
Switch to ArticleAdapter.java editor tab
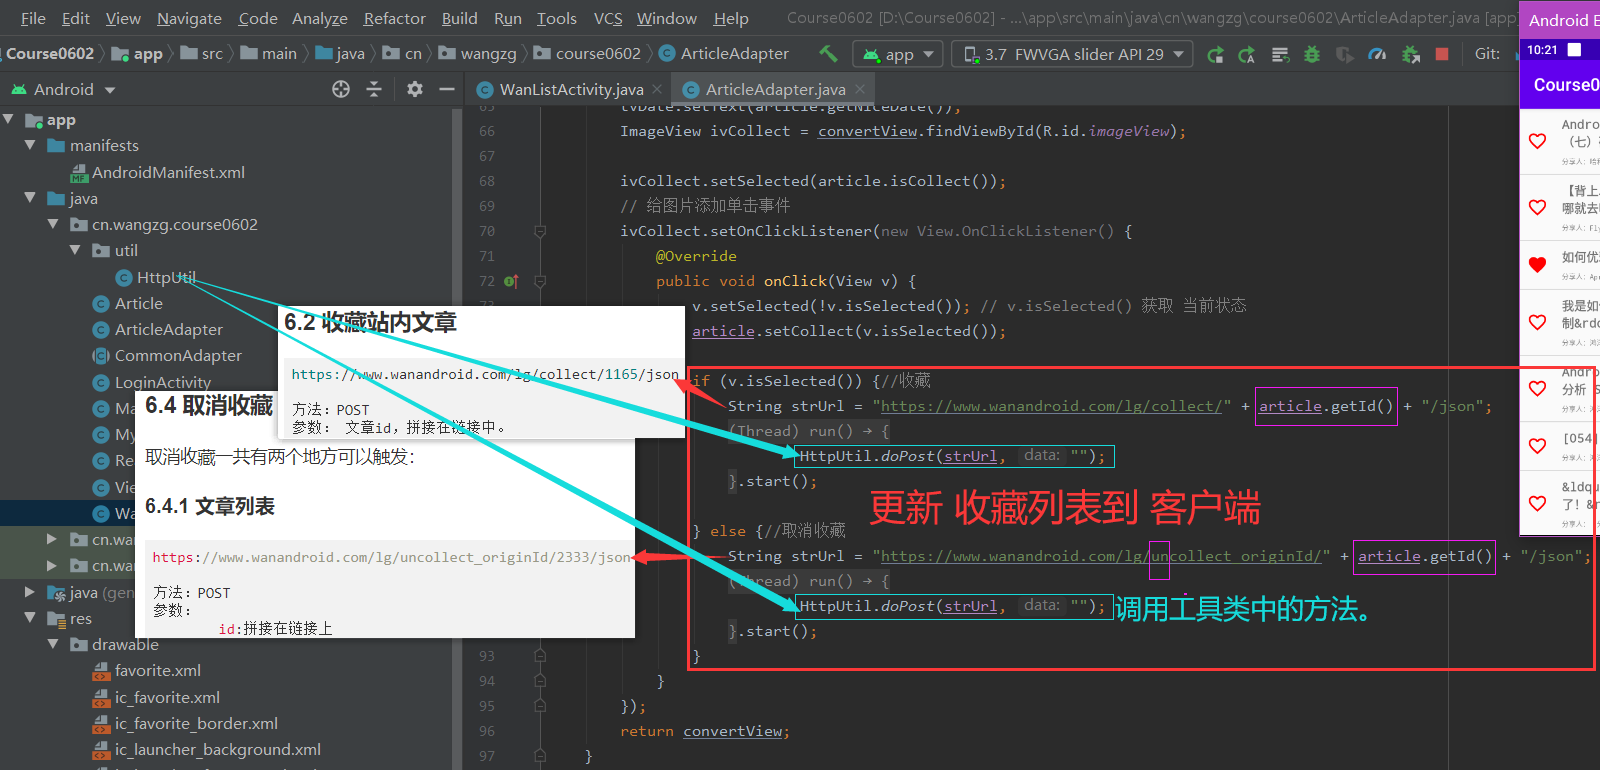tap(775, 89)
